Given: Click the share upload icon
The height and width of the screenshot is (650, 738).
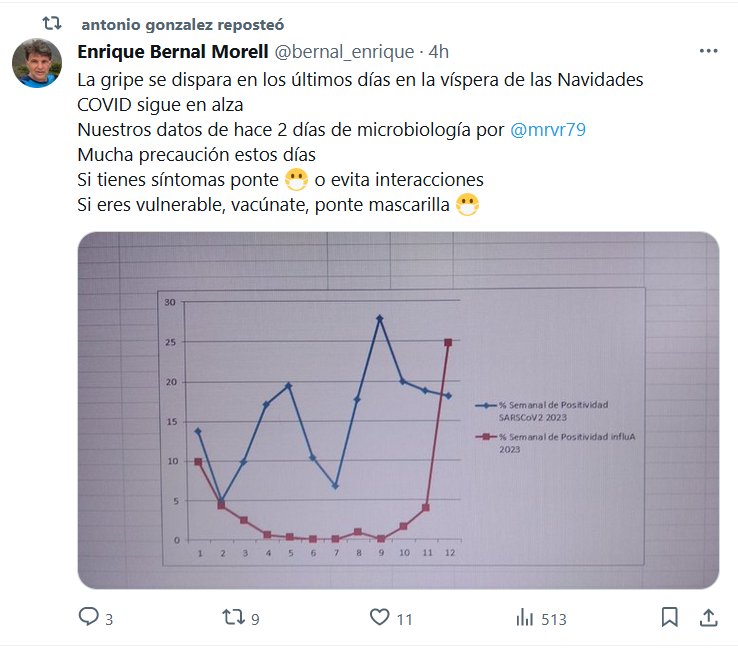Looking at the screenshot, I should [x=707, y=618].
